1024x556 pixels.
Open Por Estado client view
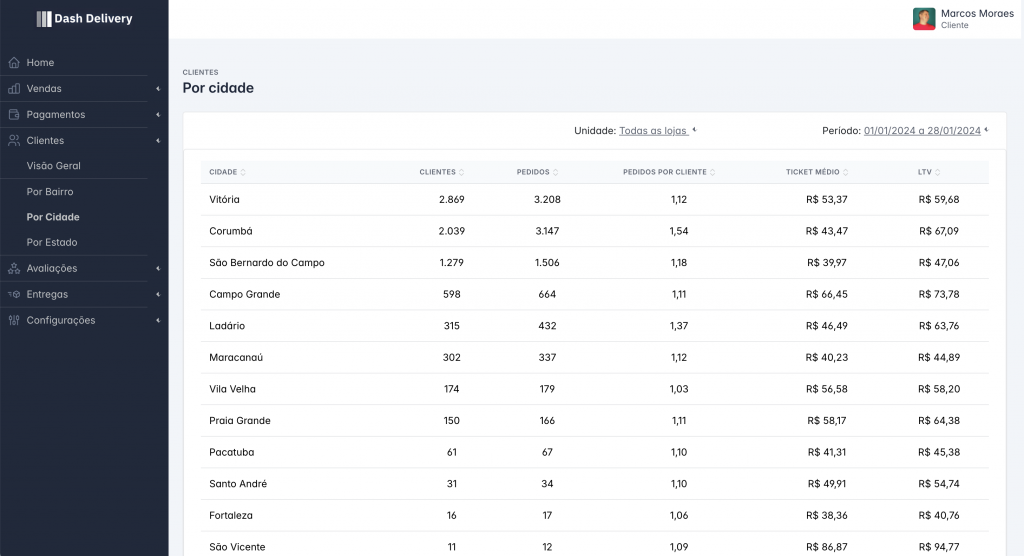(x=52, y=243)
